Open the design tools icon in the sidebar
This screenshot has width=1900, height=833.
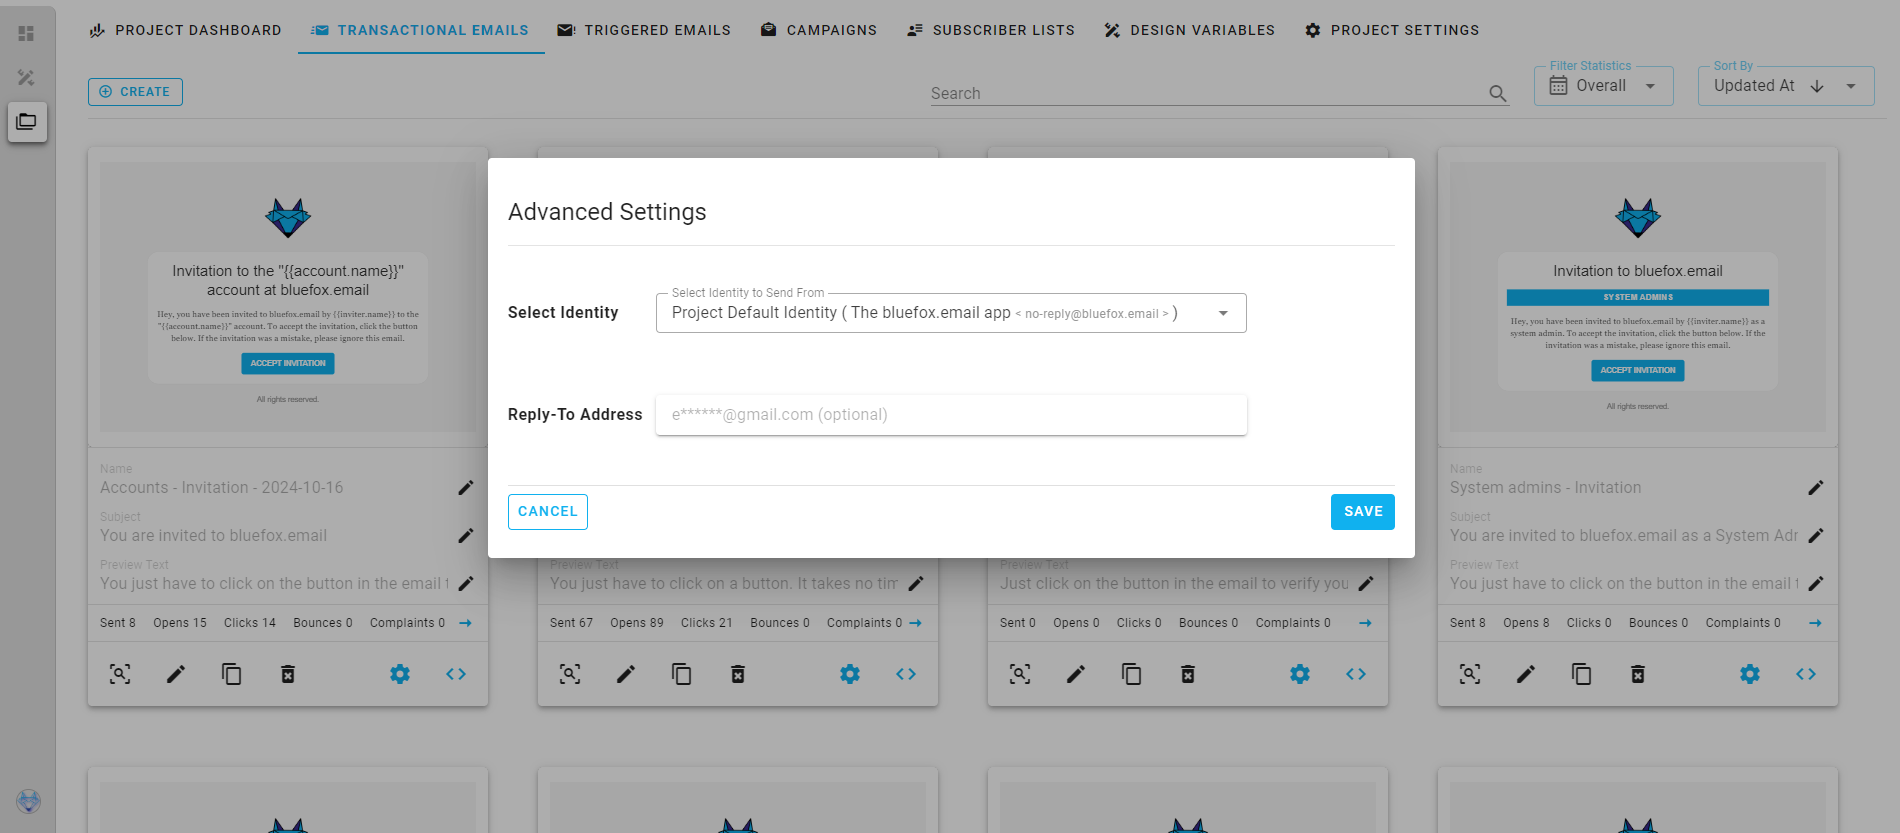tap(26, 77)
